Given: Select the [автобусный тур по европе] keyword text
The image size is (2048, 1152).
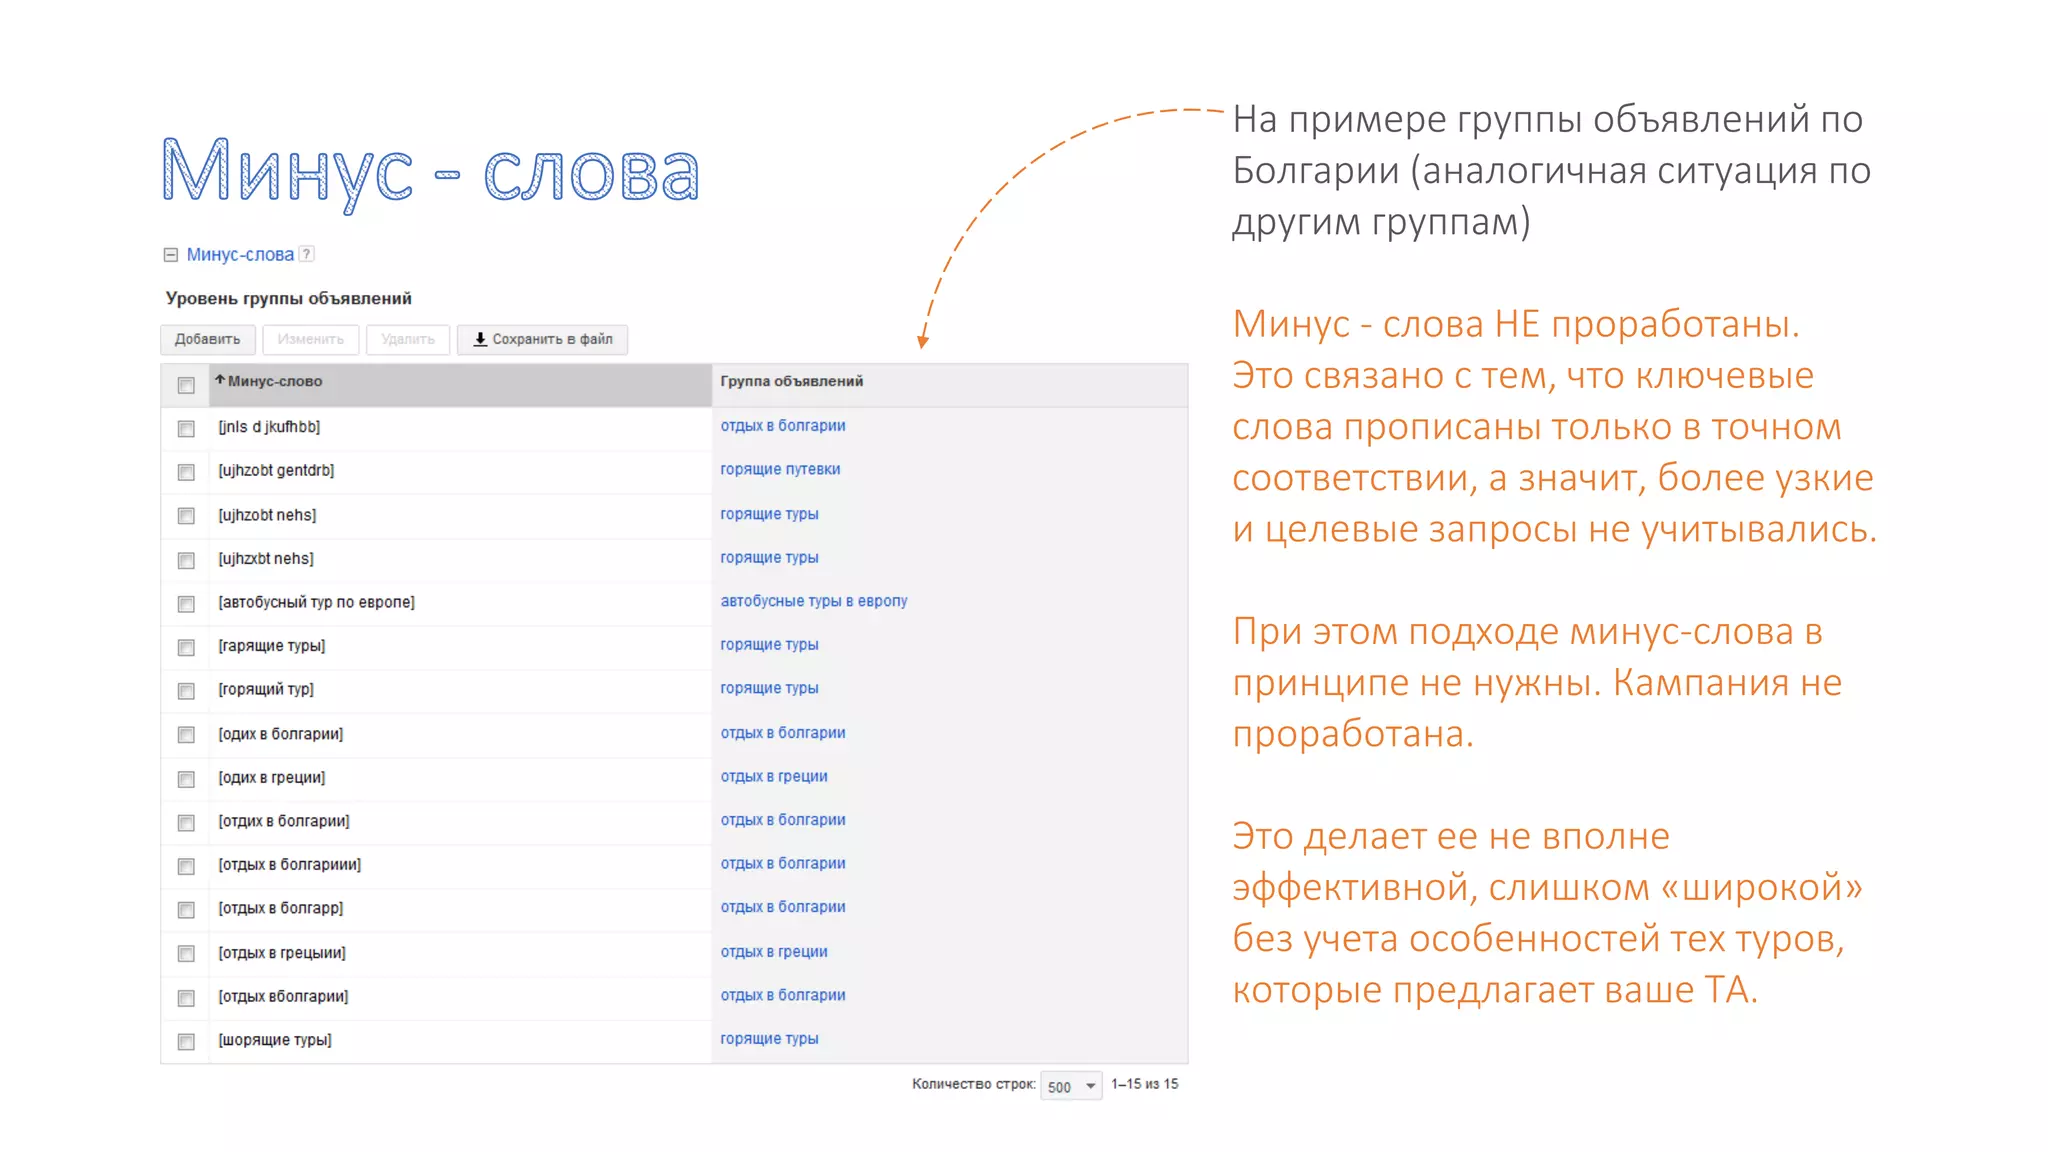Looking at the screenshot, I should click(x=316, y=602).
